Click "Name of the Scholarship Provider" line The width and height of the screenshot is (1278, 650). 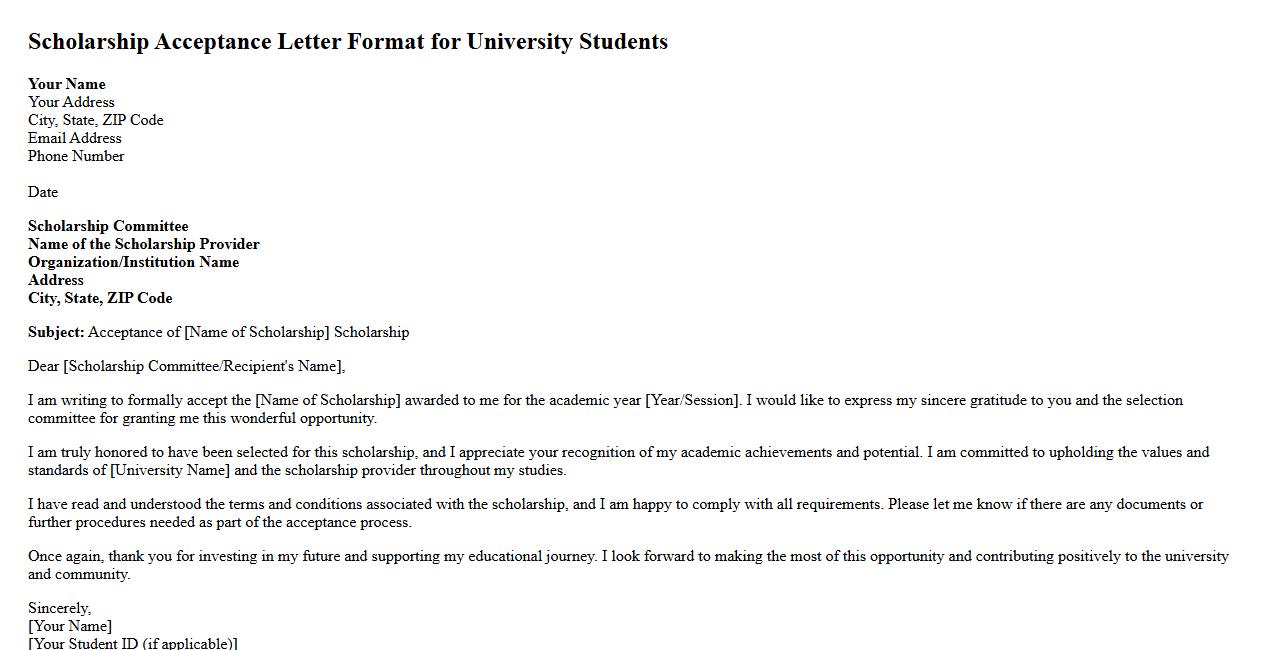click(143, 244)
